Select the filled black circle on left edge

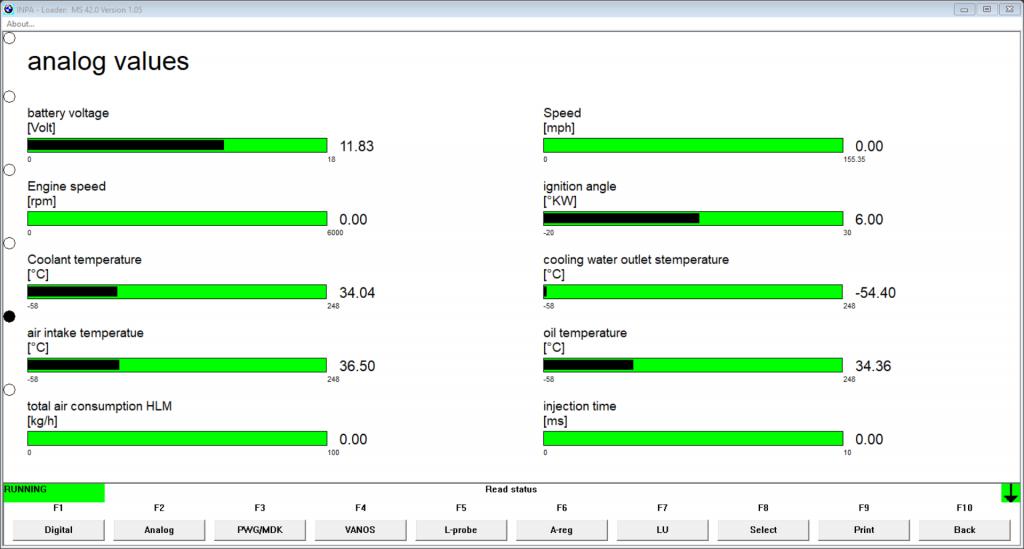point(10,316)
